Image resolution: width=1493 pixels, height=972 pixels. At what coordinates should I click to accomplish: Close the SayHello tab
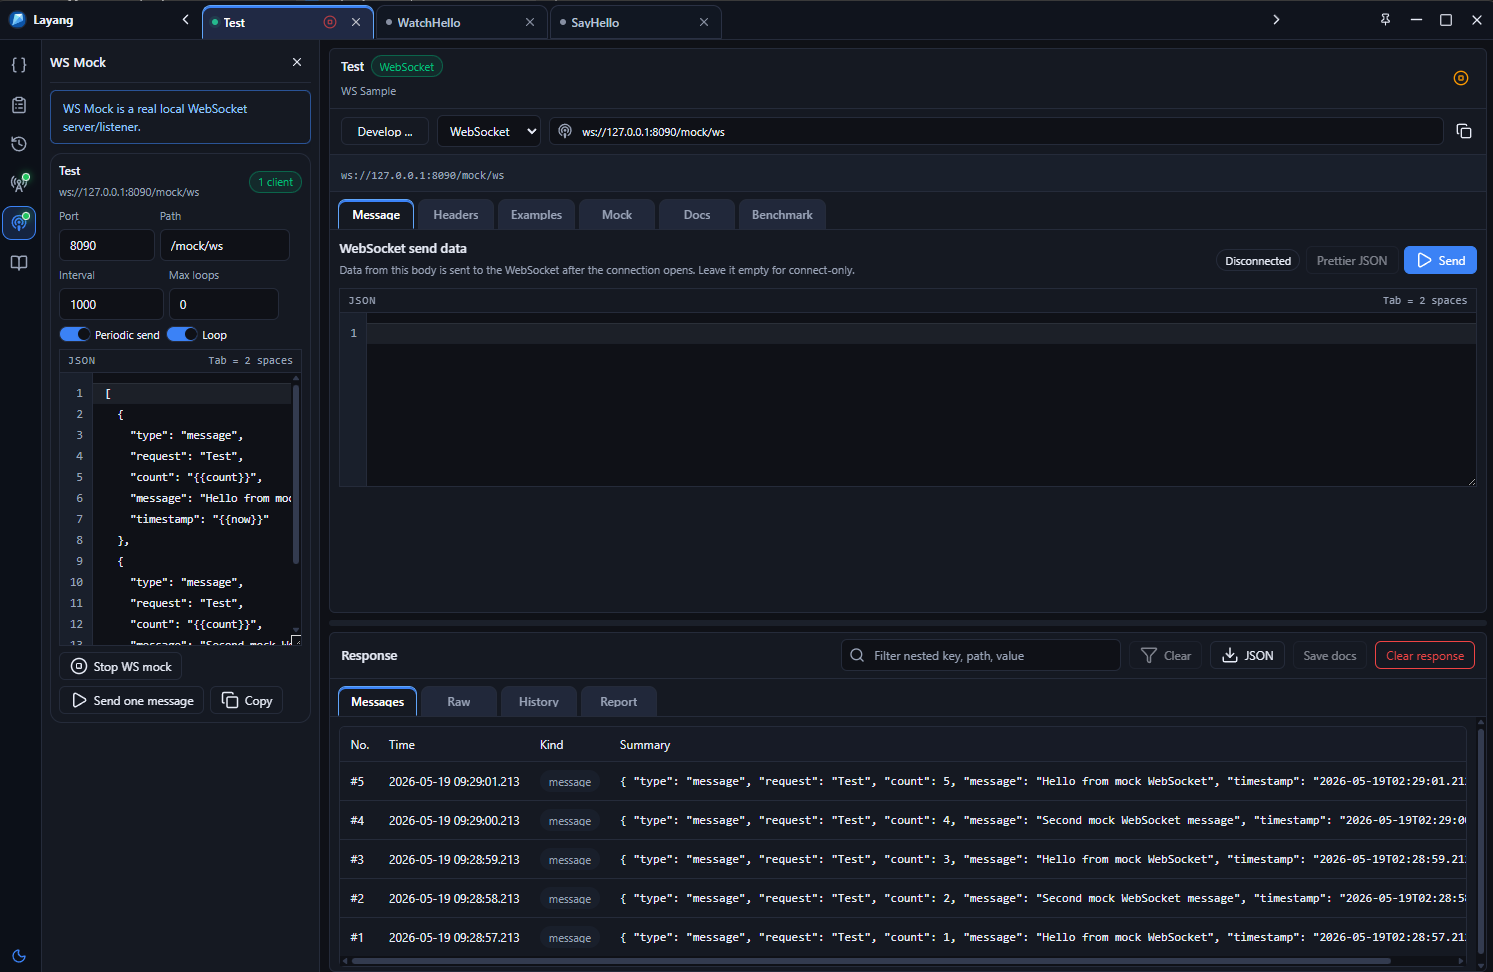point(704,22)
